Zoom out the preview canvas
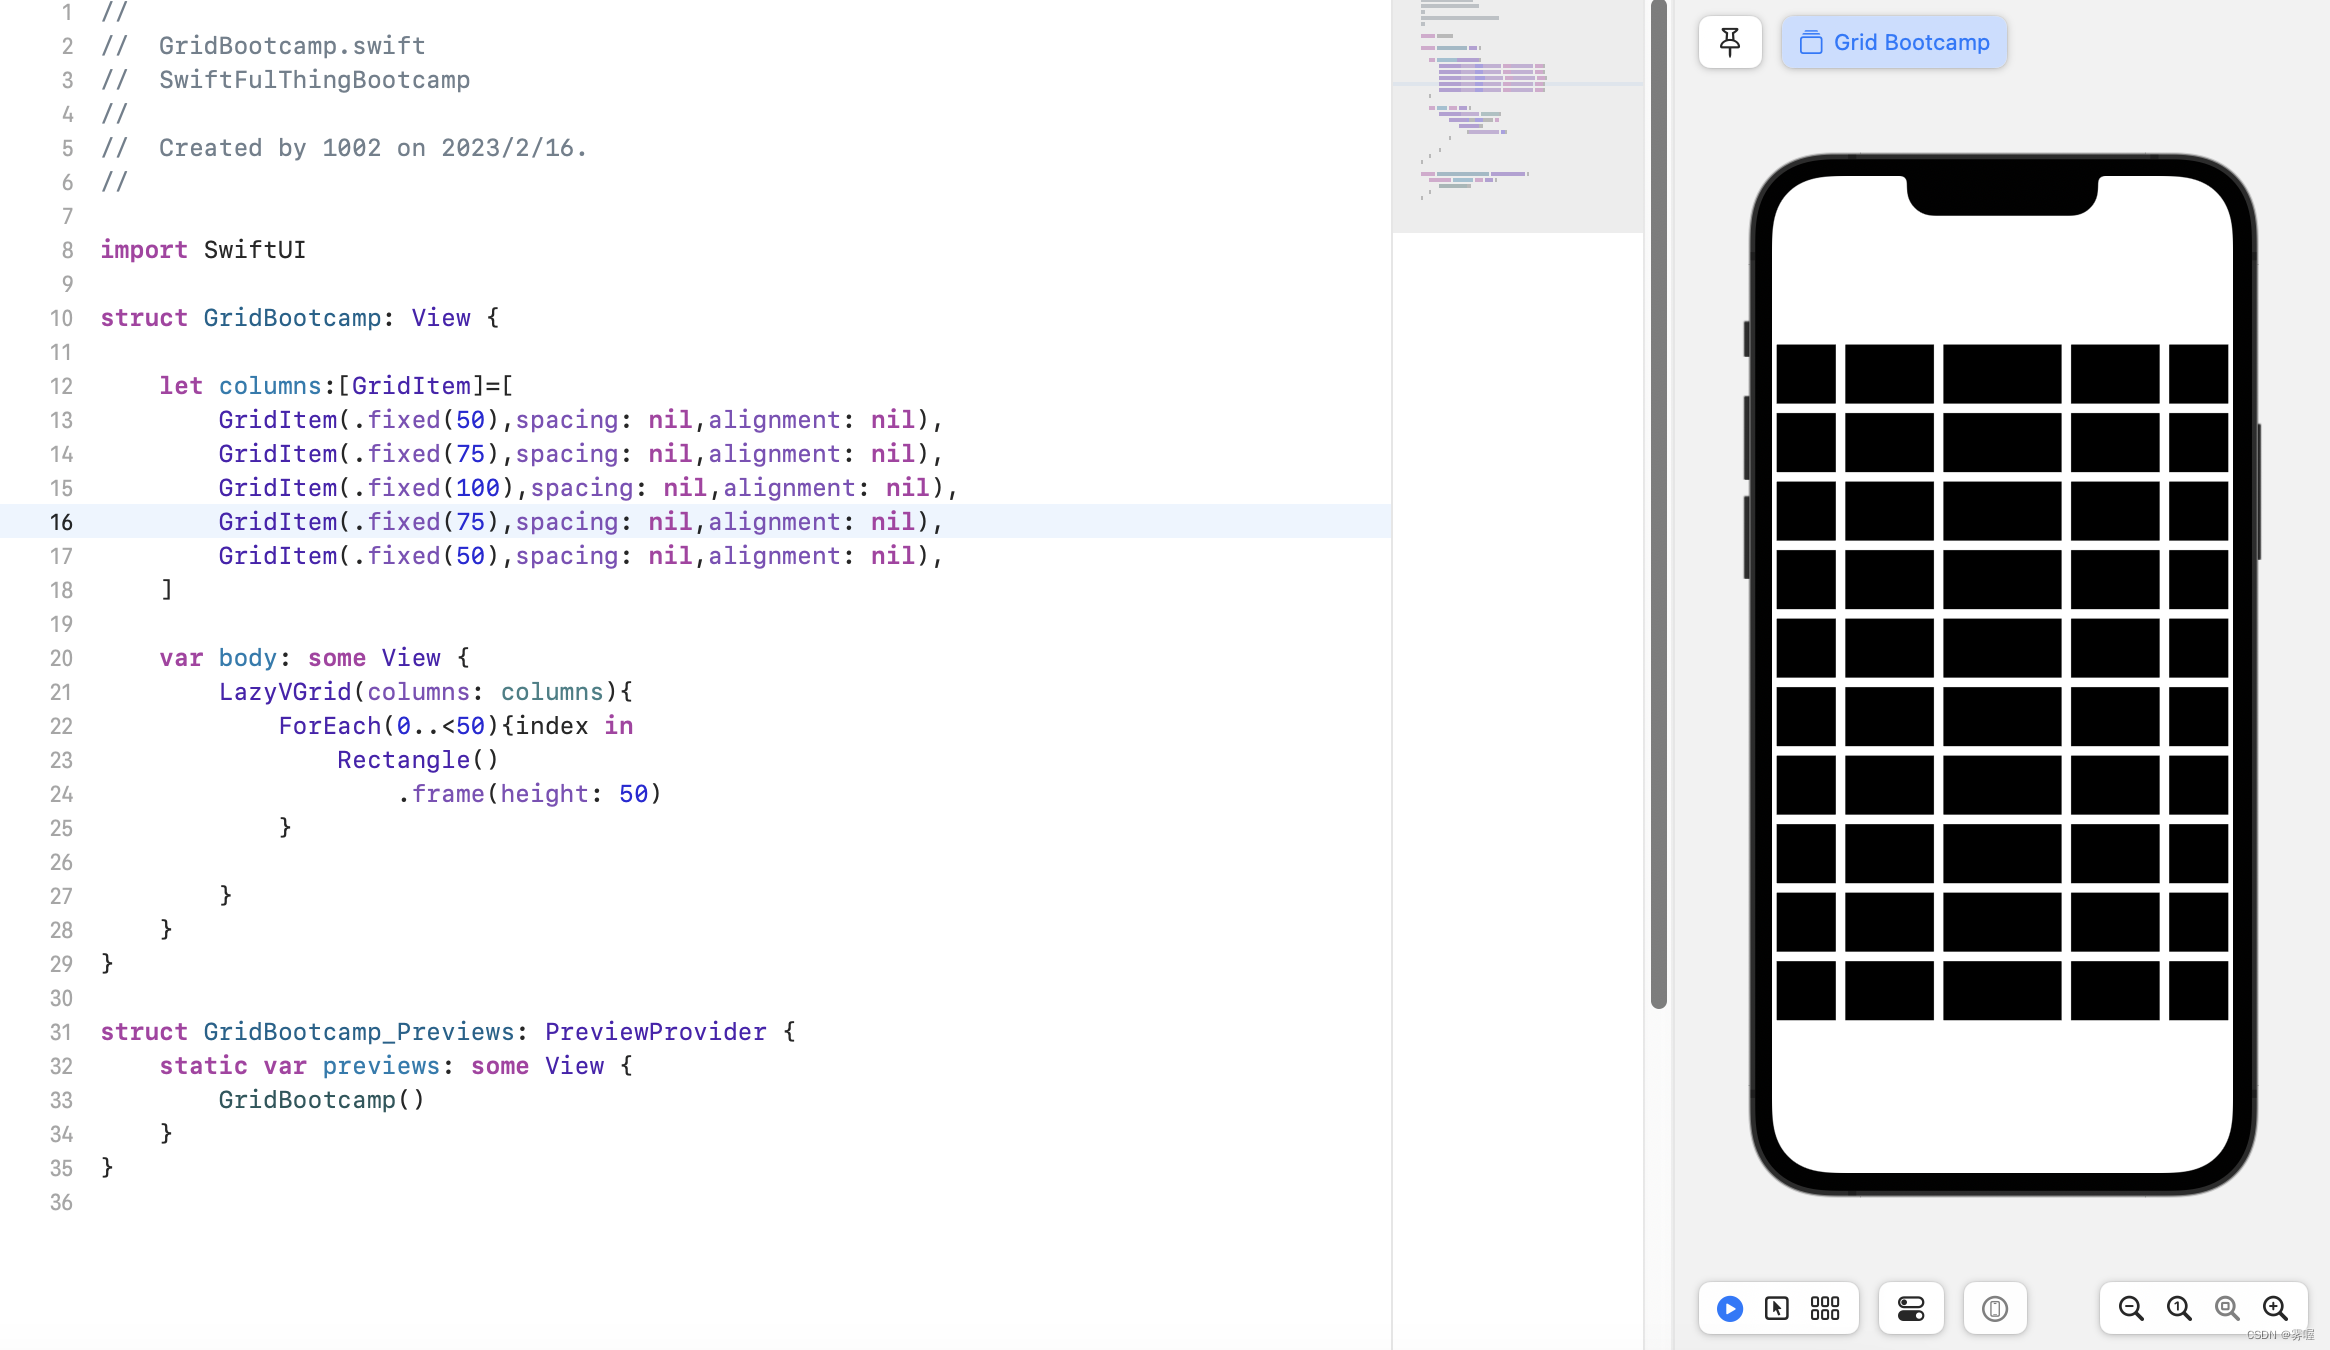2330x1350 pixels. pos(2131,1308)
